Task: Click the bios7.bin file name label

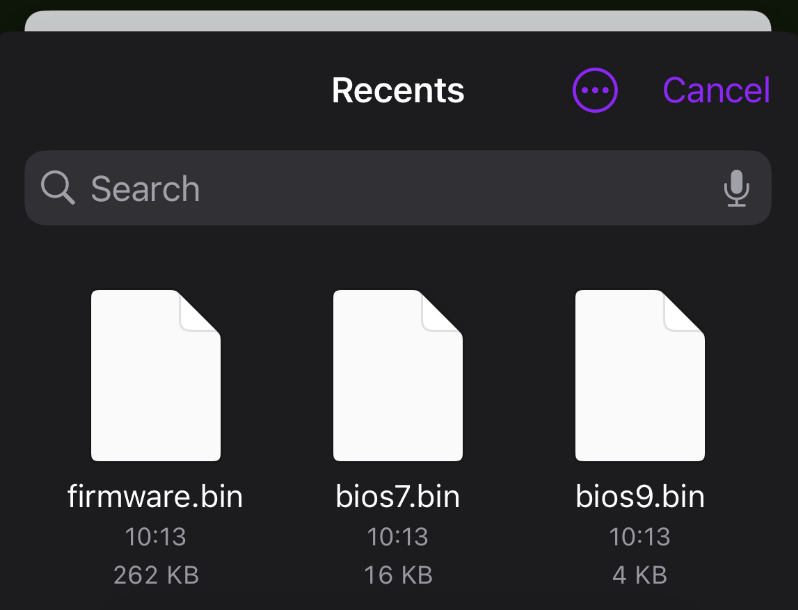Action: click(x=398, y=497)
